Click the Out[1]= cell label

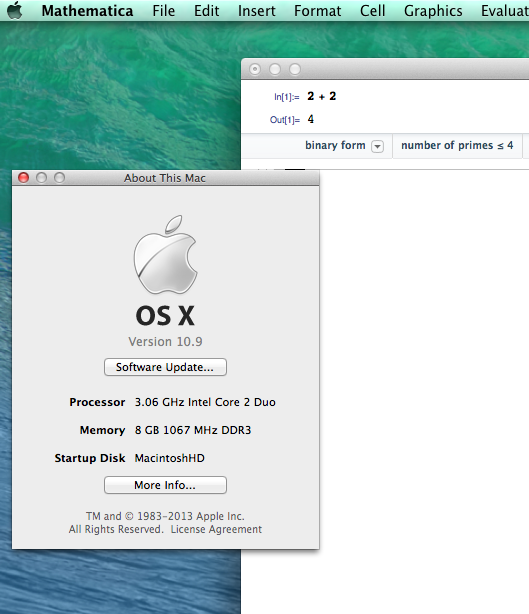(x=285, y=120)
